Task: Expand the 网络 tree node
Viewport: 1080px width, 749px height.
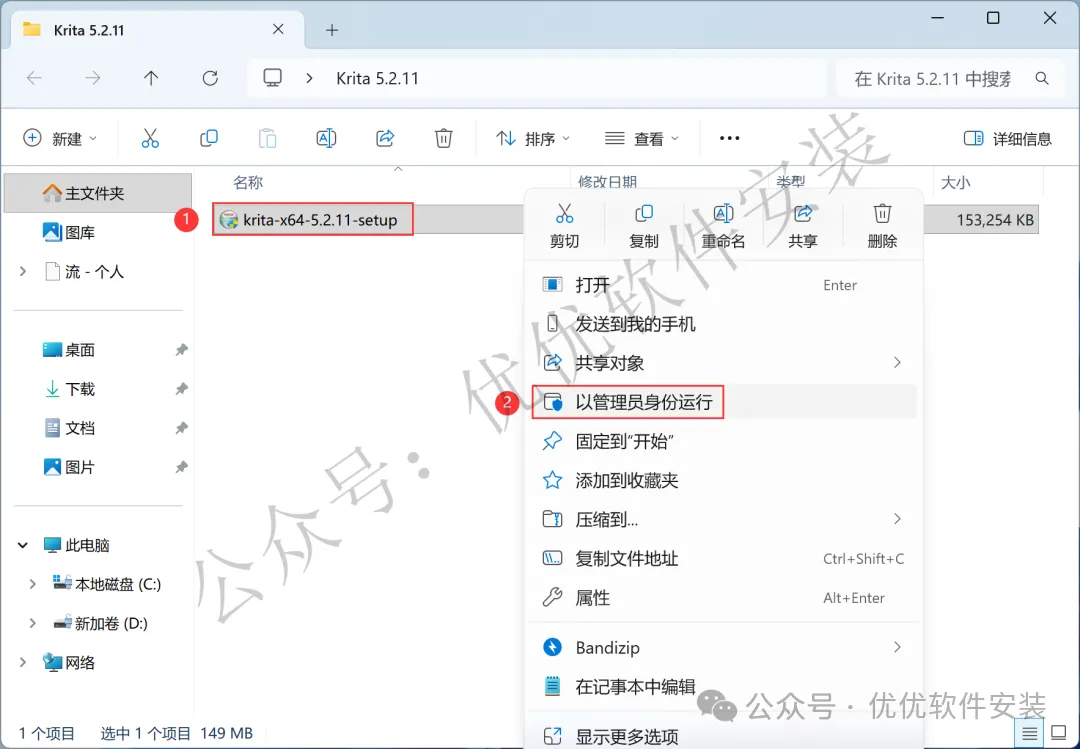Action: coord(23,662)
